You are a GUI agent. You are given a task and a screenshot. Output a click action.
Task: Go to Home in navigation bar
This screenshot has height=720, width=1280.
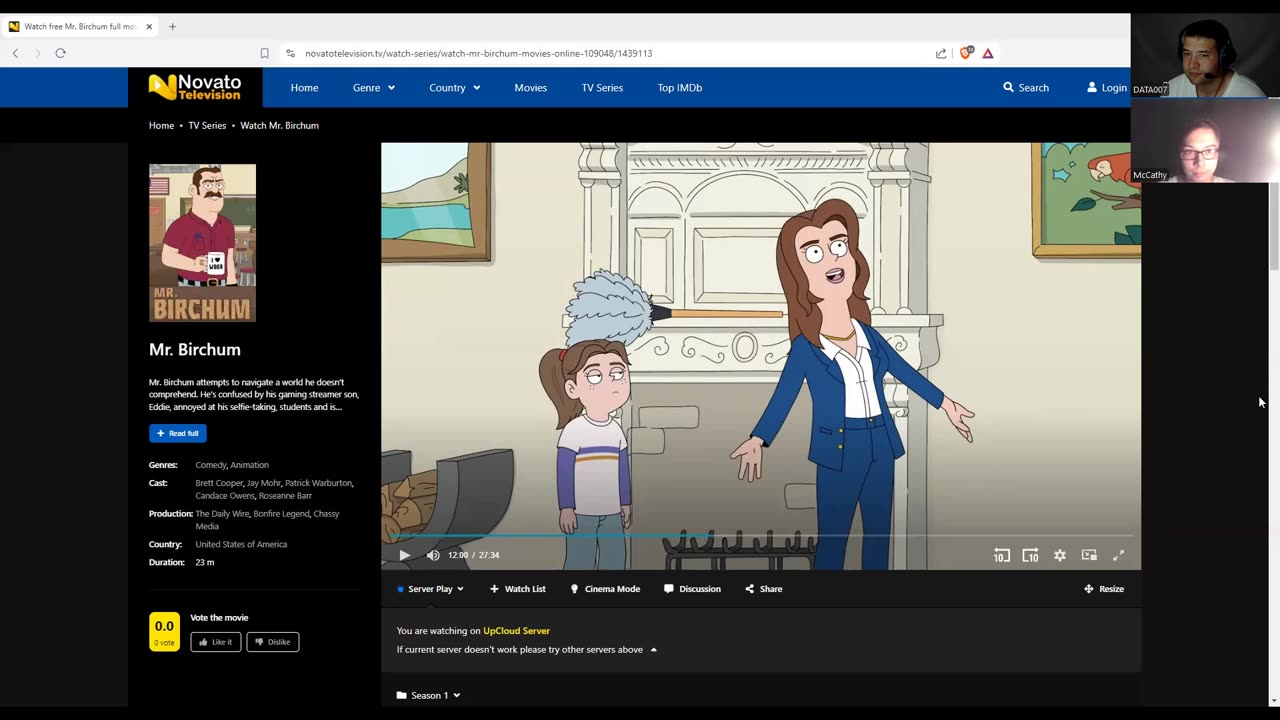[304, 88]
